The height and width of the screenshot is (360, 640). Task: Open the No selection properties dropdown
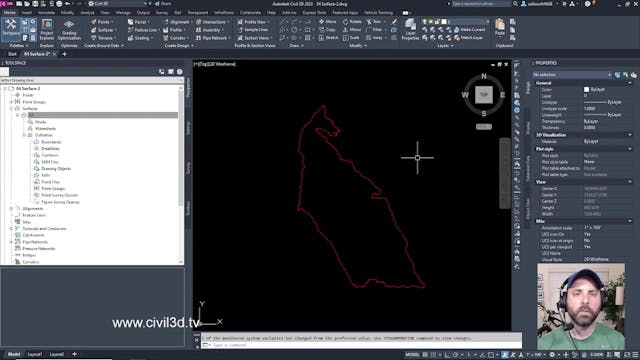(571, 75)
